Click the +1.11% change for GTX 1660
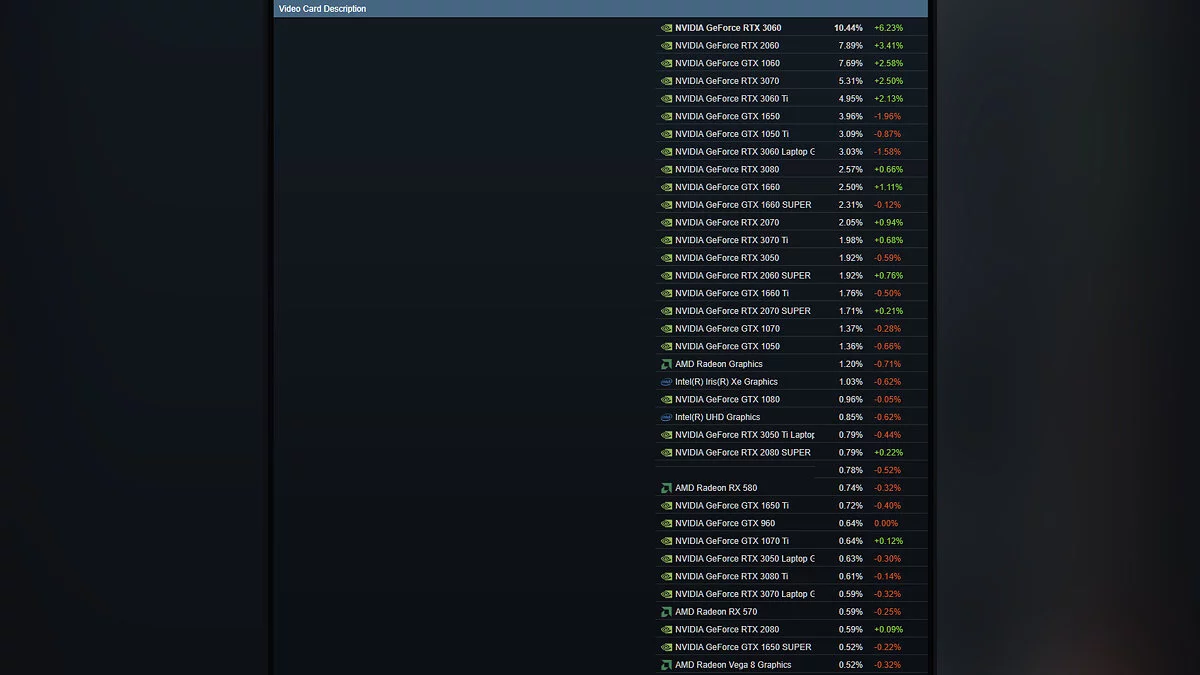The image size is (1200, 675). point(888,187)
